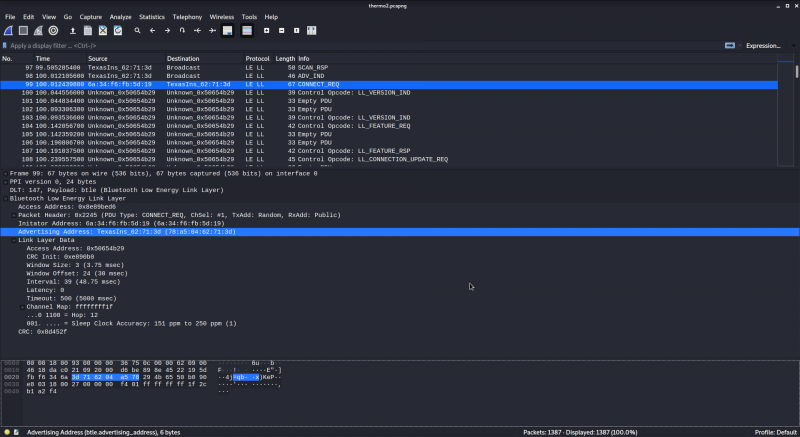
Task: Open capture options dialog
Action: tap(53, 31)
